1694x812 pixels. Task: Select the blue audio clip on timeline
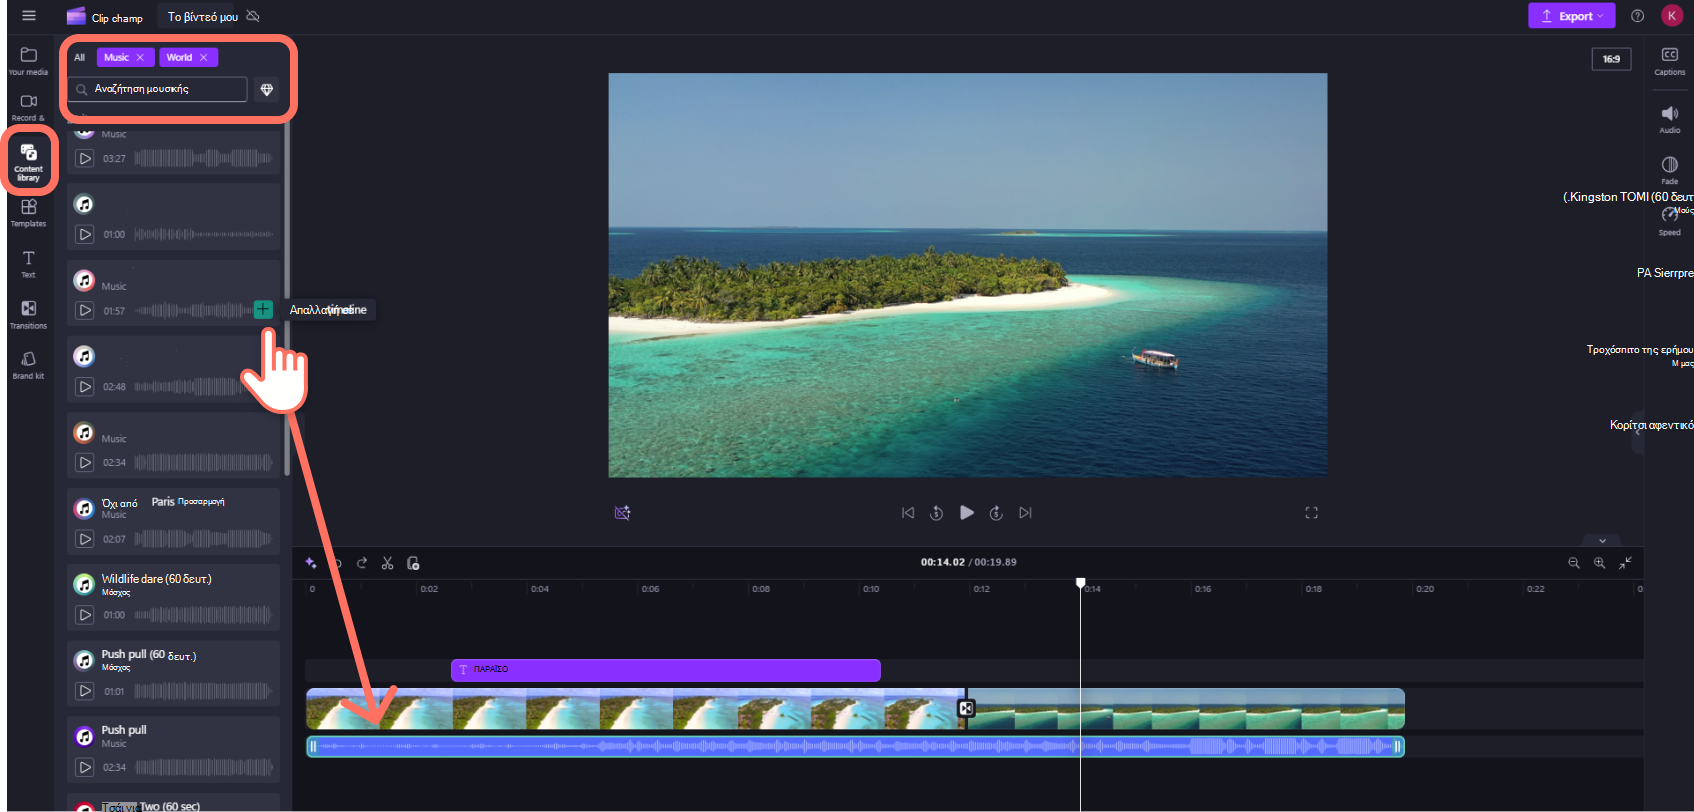point(855,746)
